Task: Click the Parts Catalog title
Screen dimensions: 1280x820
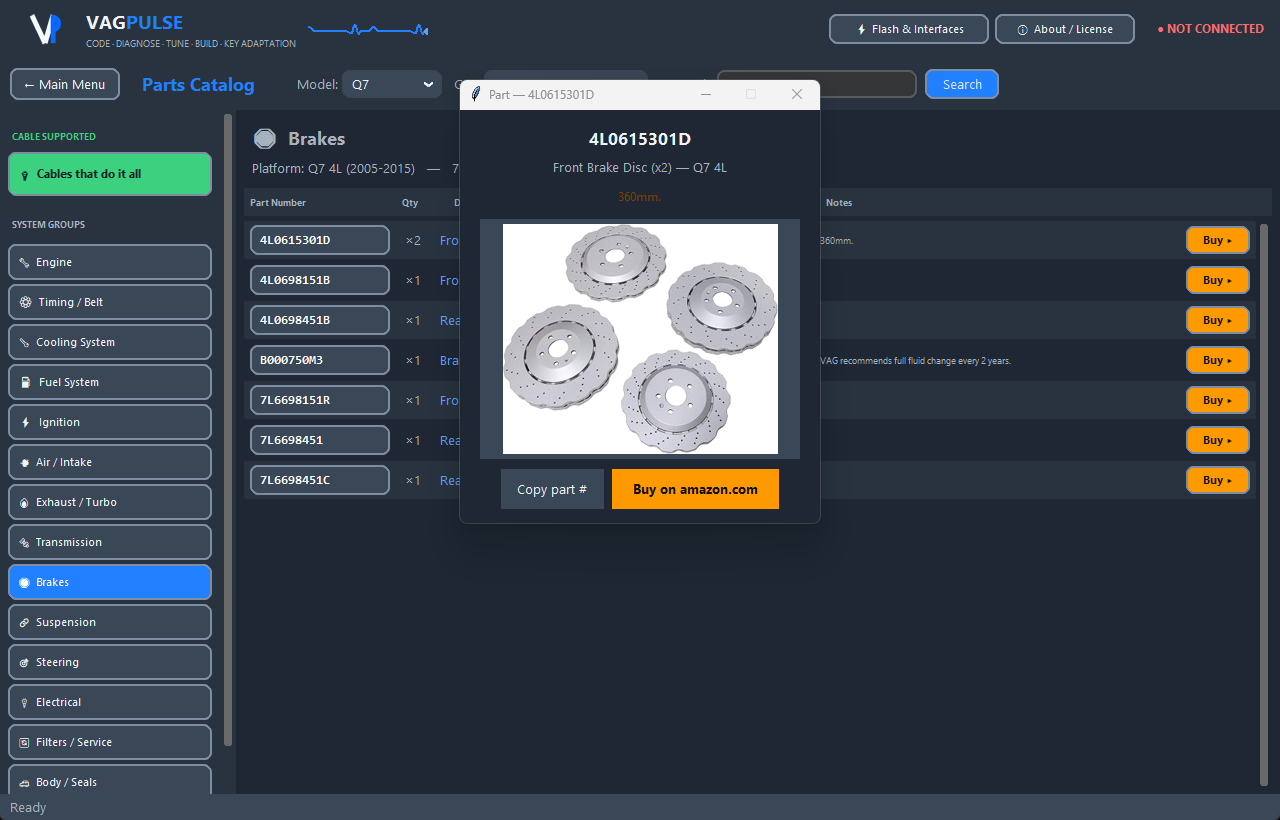Action: (x=198, y=84)
